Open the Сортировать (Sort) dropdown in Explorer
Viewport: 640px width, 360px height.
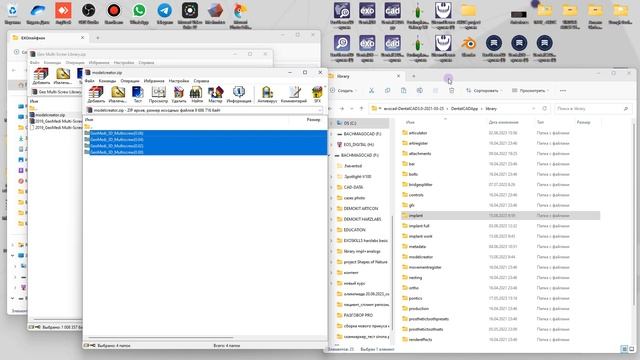484,91
